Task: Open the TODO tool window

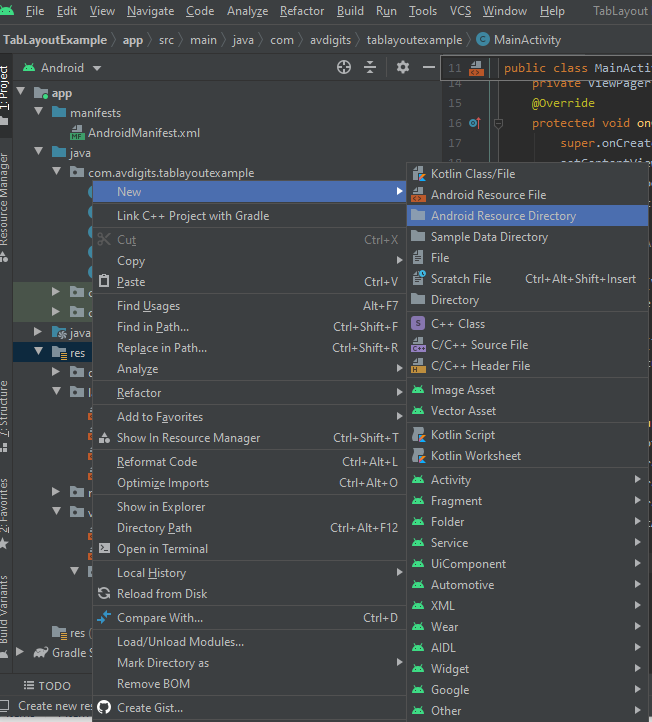Action: (47, 686)
